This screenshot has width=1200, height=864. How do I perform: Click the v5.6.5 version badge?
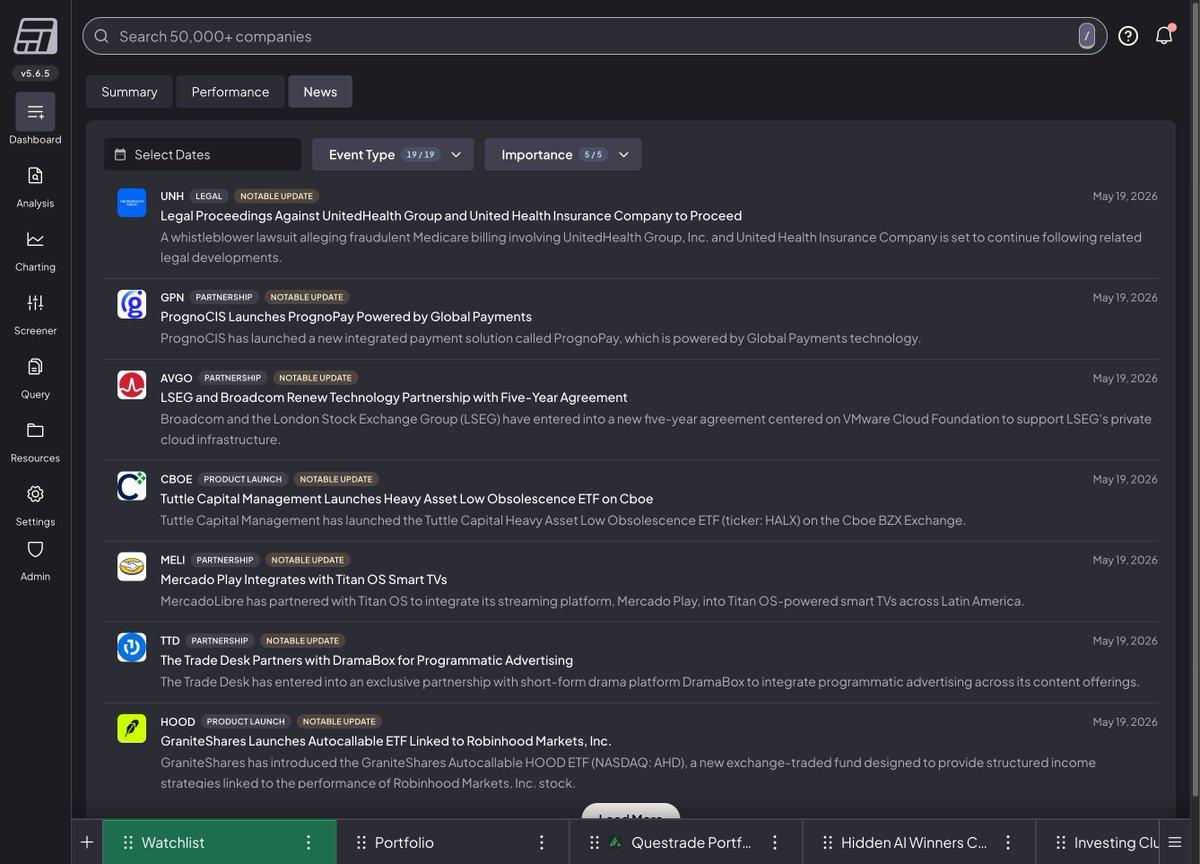pos(35,73)
